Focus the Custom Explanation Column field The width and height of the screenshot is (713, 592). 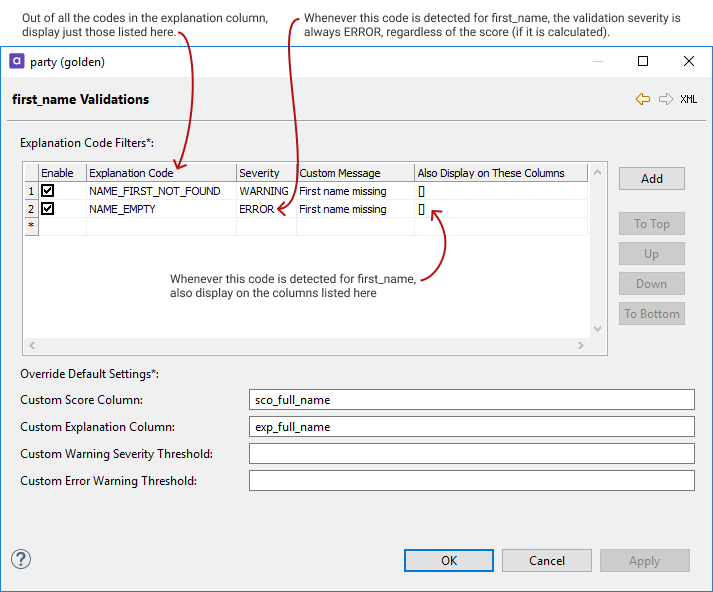(471, 427)
